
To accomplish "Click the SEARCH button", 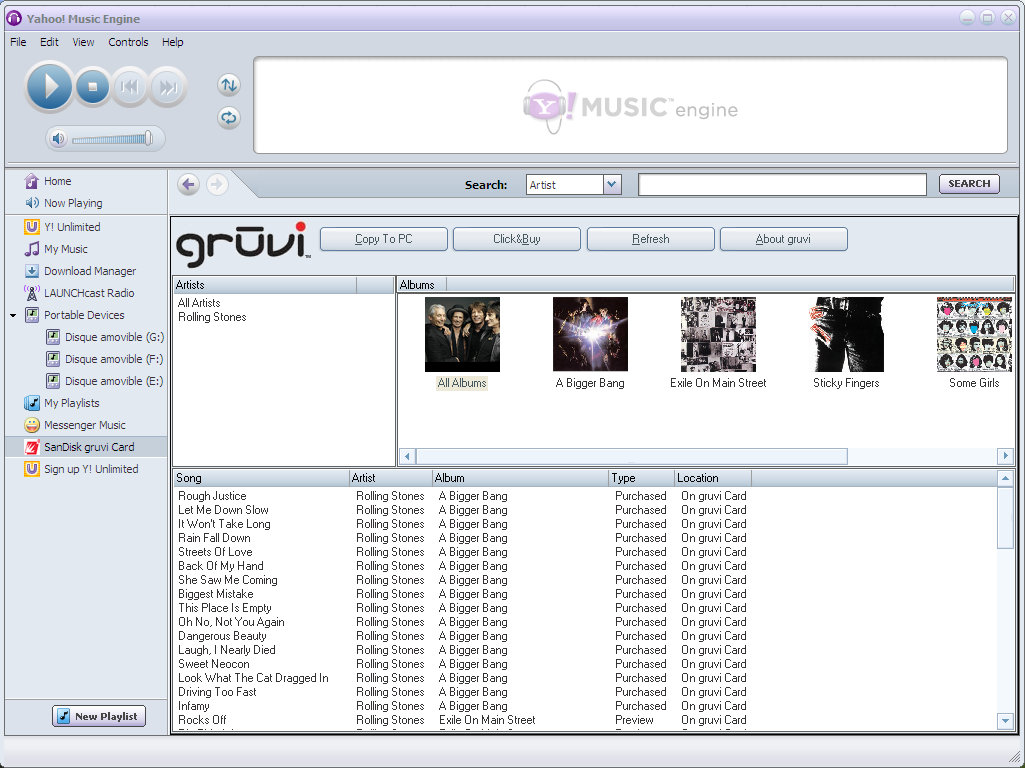I will click(969, 184).
